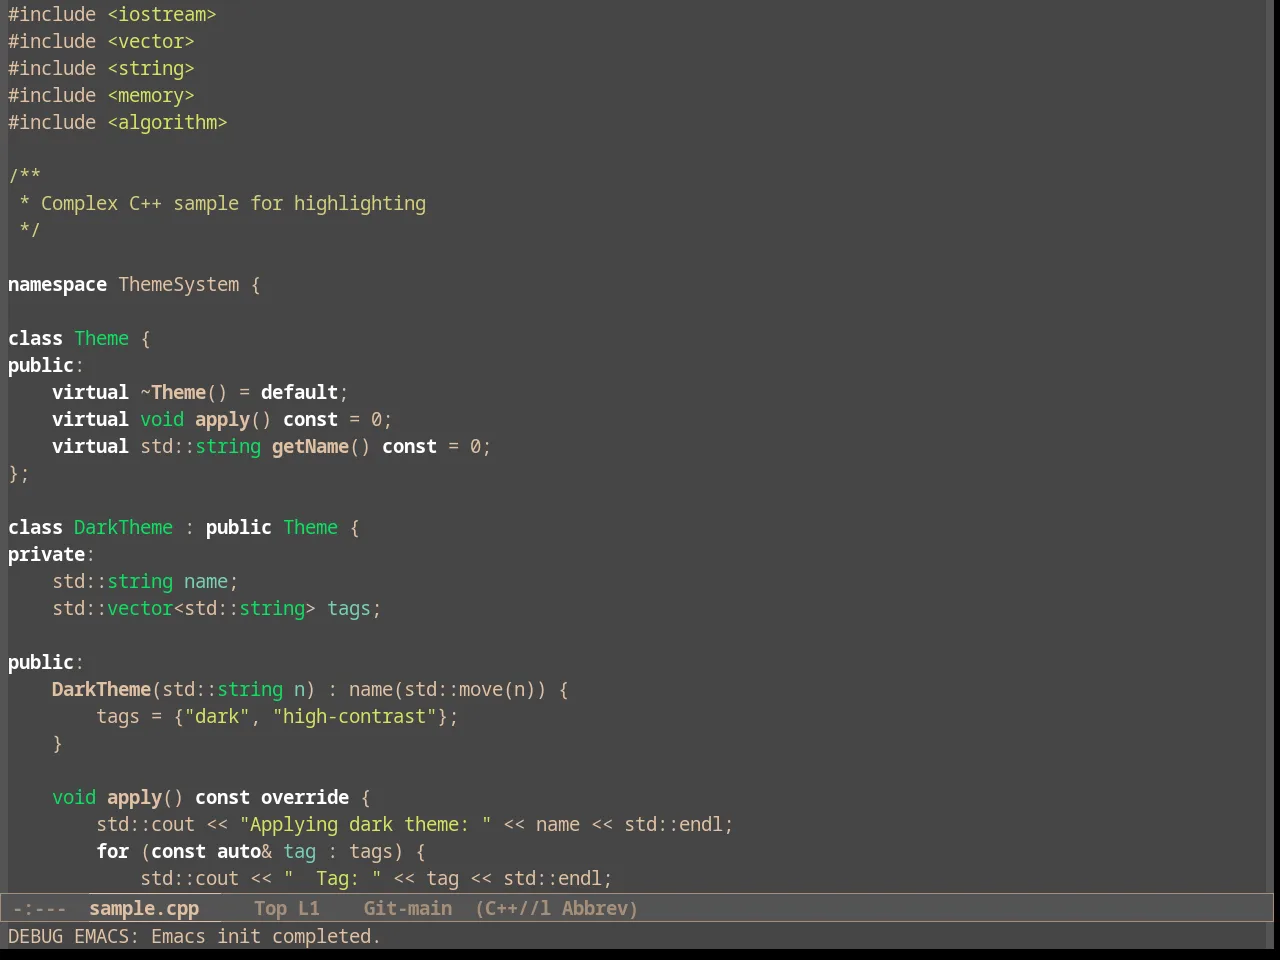The image size is (1280, 960).
Task: Click the 'private' access specifier
Action: pos(46,554)
